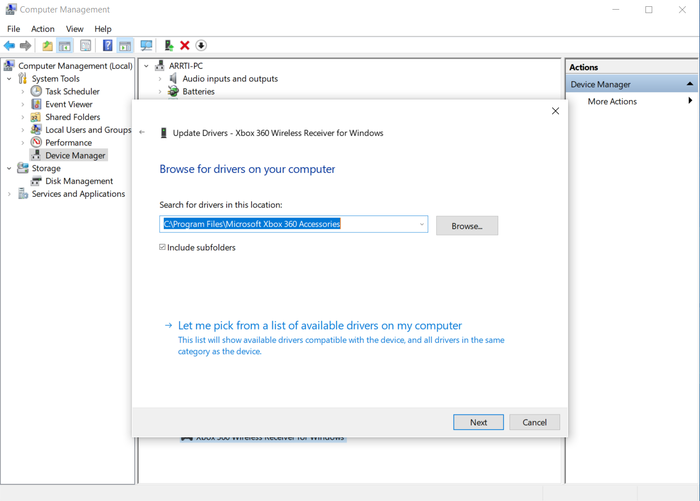Collapse the Storage tree node
Viewport: 700px width, 501px height.
pos(9,168)
